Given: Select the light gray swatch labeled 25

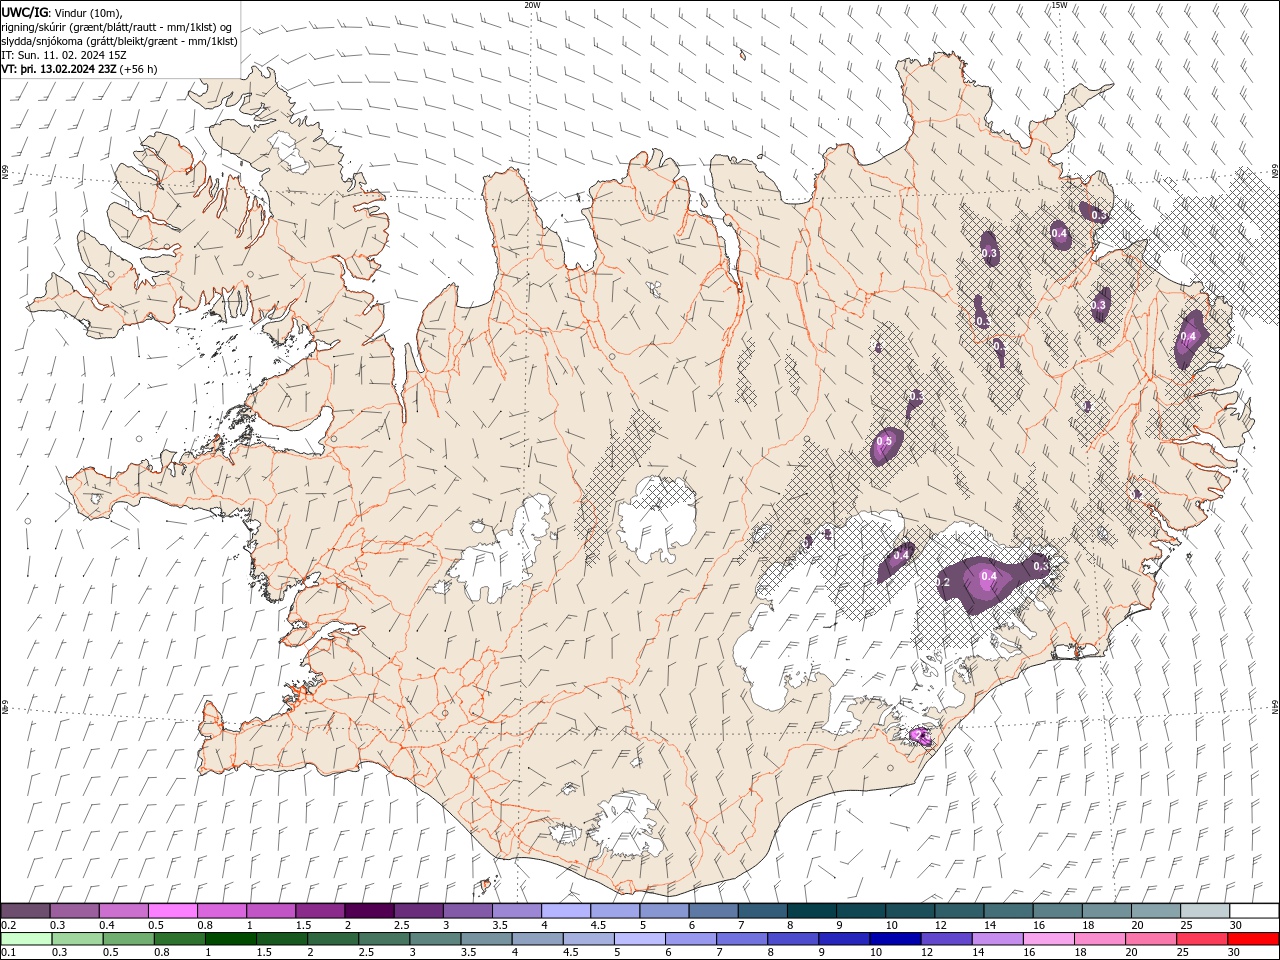Looking at the screenshot, I should 1205,911.
